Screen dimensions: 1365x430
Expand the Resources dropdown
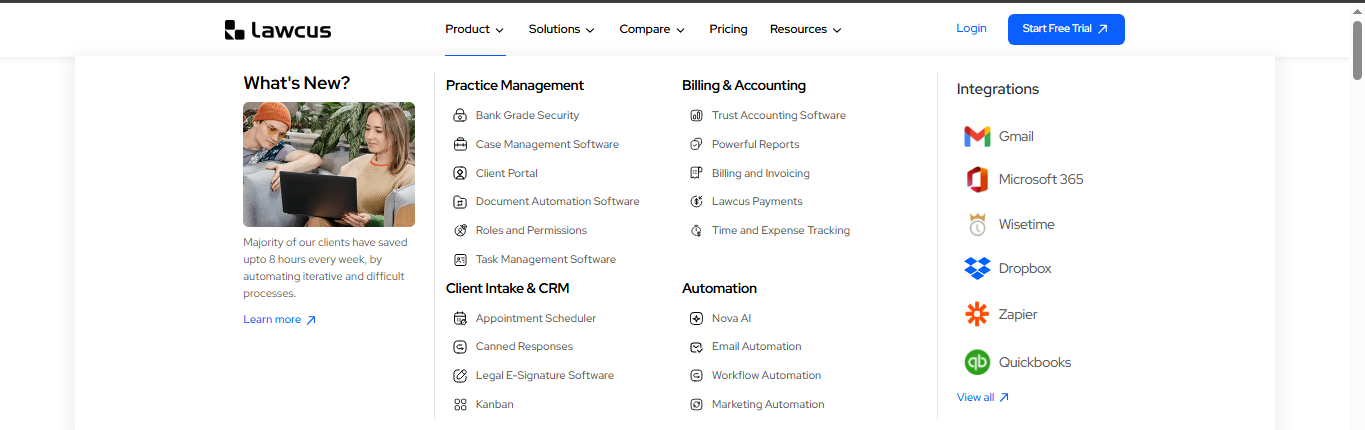(x=805, y=30)
